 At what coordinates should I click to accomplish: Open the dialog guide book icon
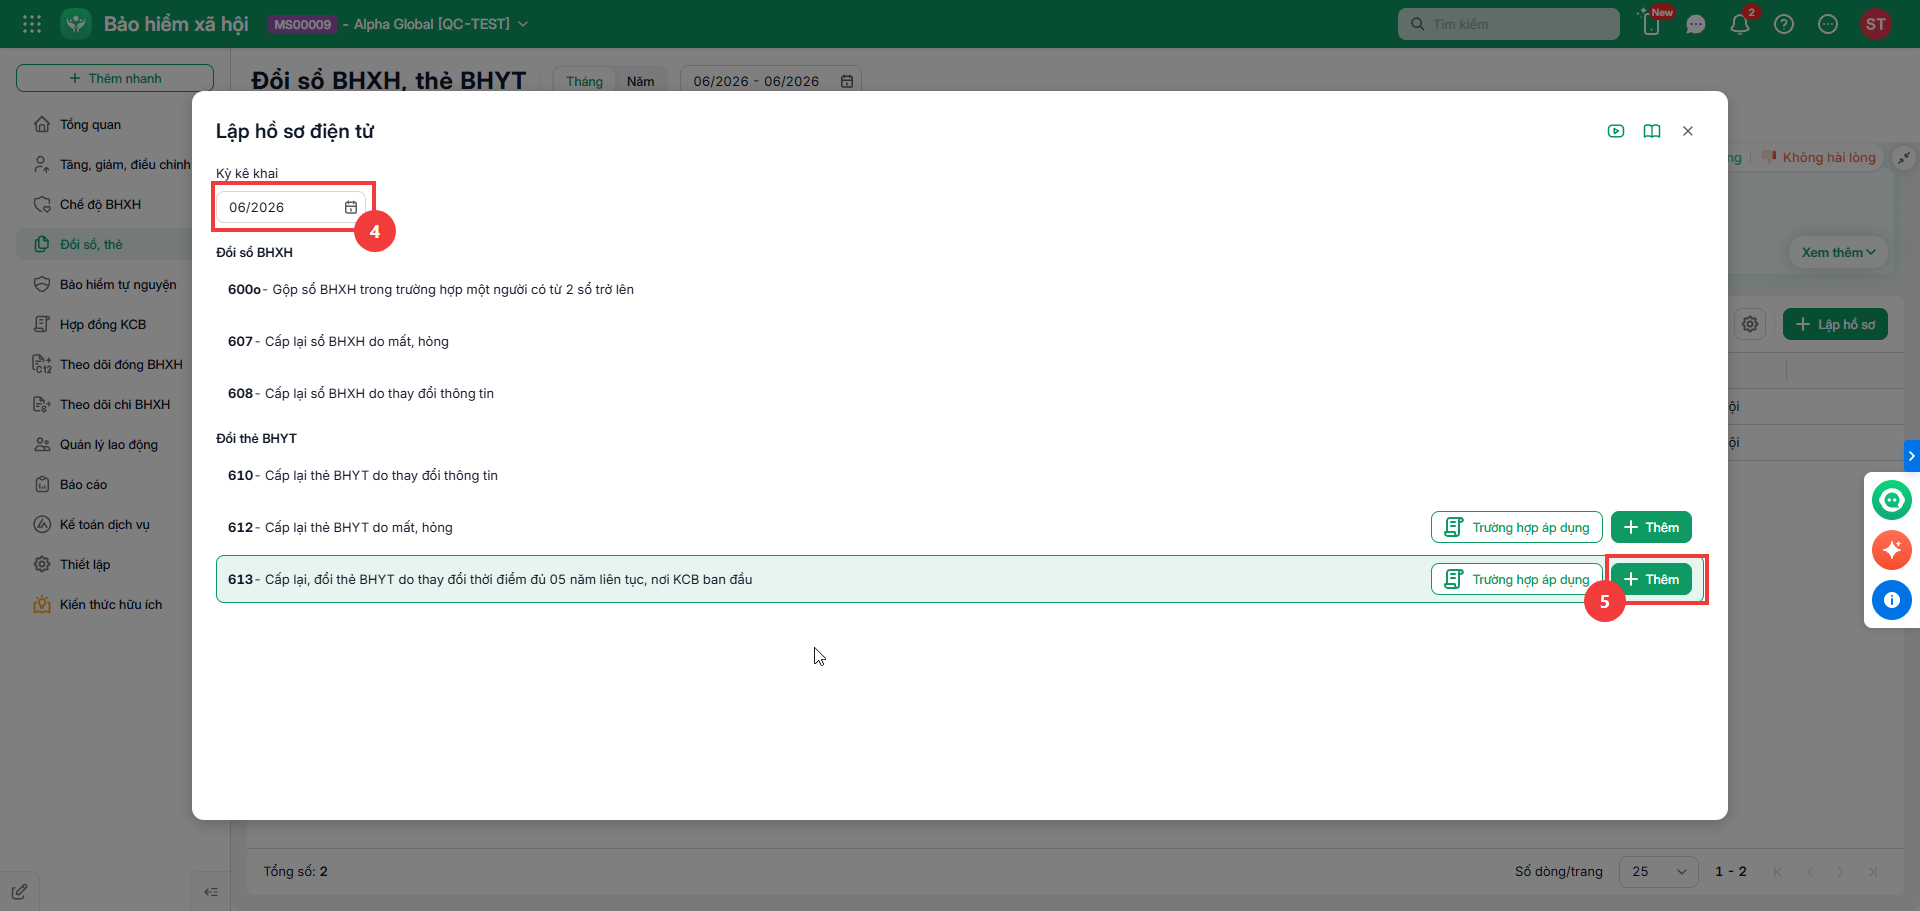click(1652, 131)
